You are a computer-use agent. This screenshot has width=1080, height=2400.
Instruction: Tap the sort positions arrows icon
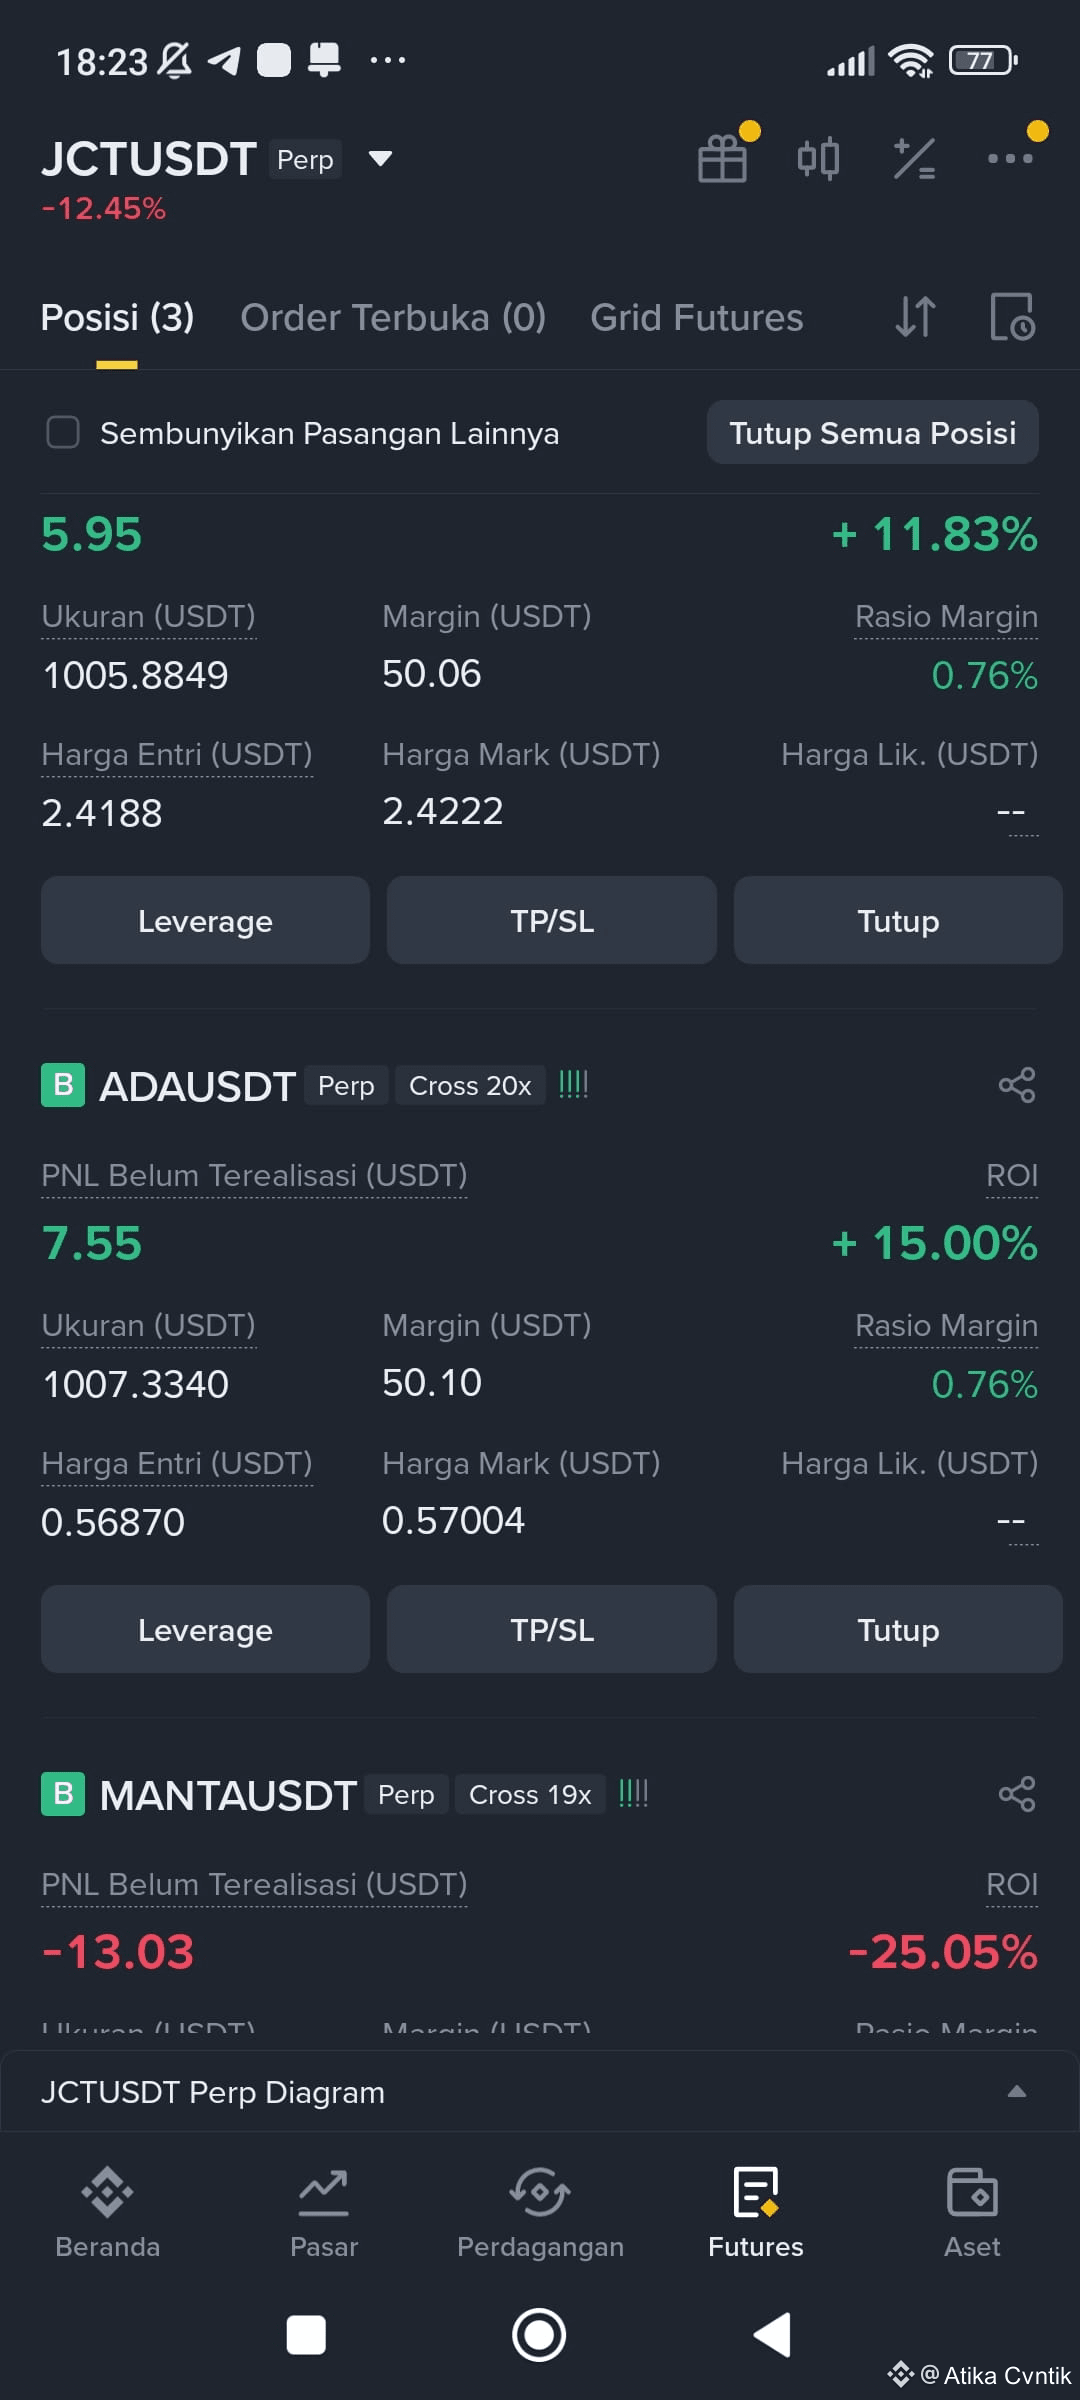pos(915,317)
